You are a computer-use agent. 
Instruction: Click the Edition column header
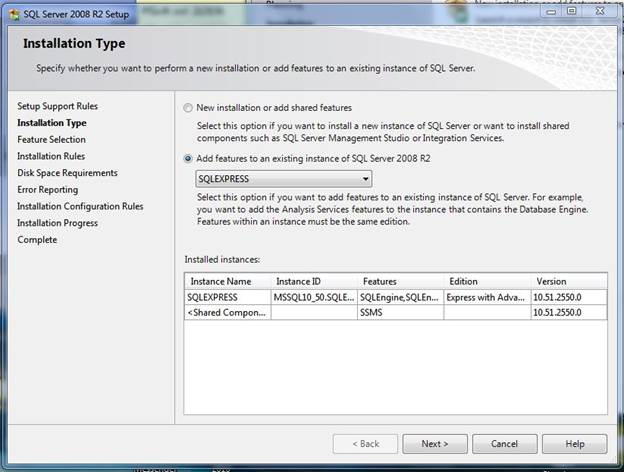[487, 281]
